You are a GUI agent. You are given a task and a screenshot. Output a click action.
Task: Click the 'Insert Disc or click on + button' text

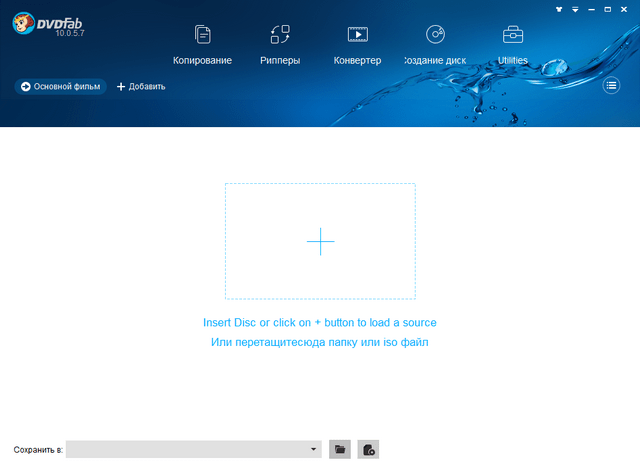320,322
